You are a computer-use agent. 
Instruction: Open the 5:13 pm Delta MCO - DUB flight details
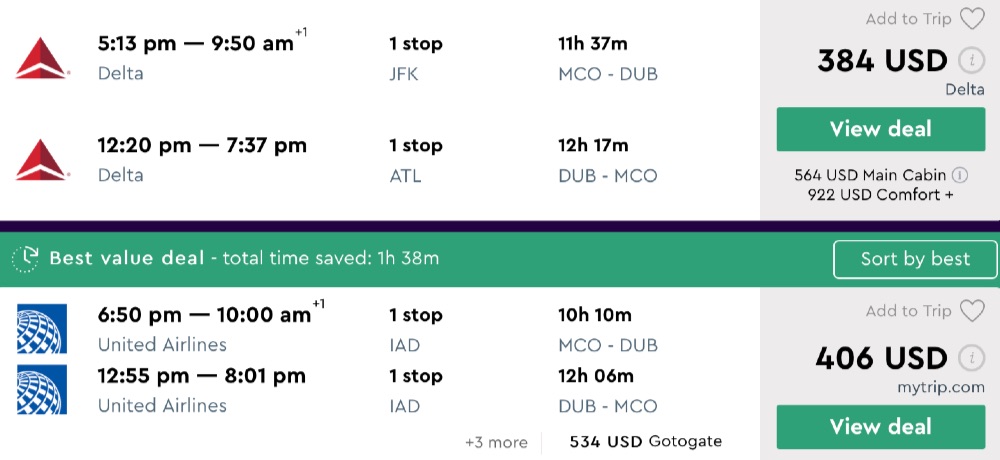[200, 44]
